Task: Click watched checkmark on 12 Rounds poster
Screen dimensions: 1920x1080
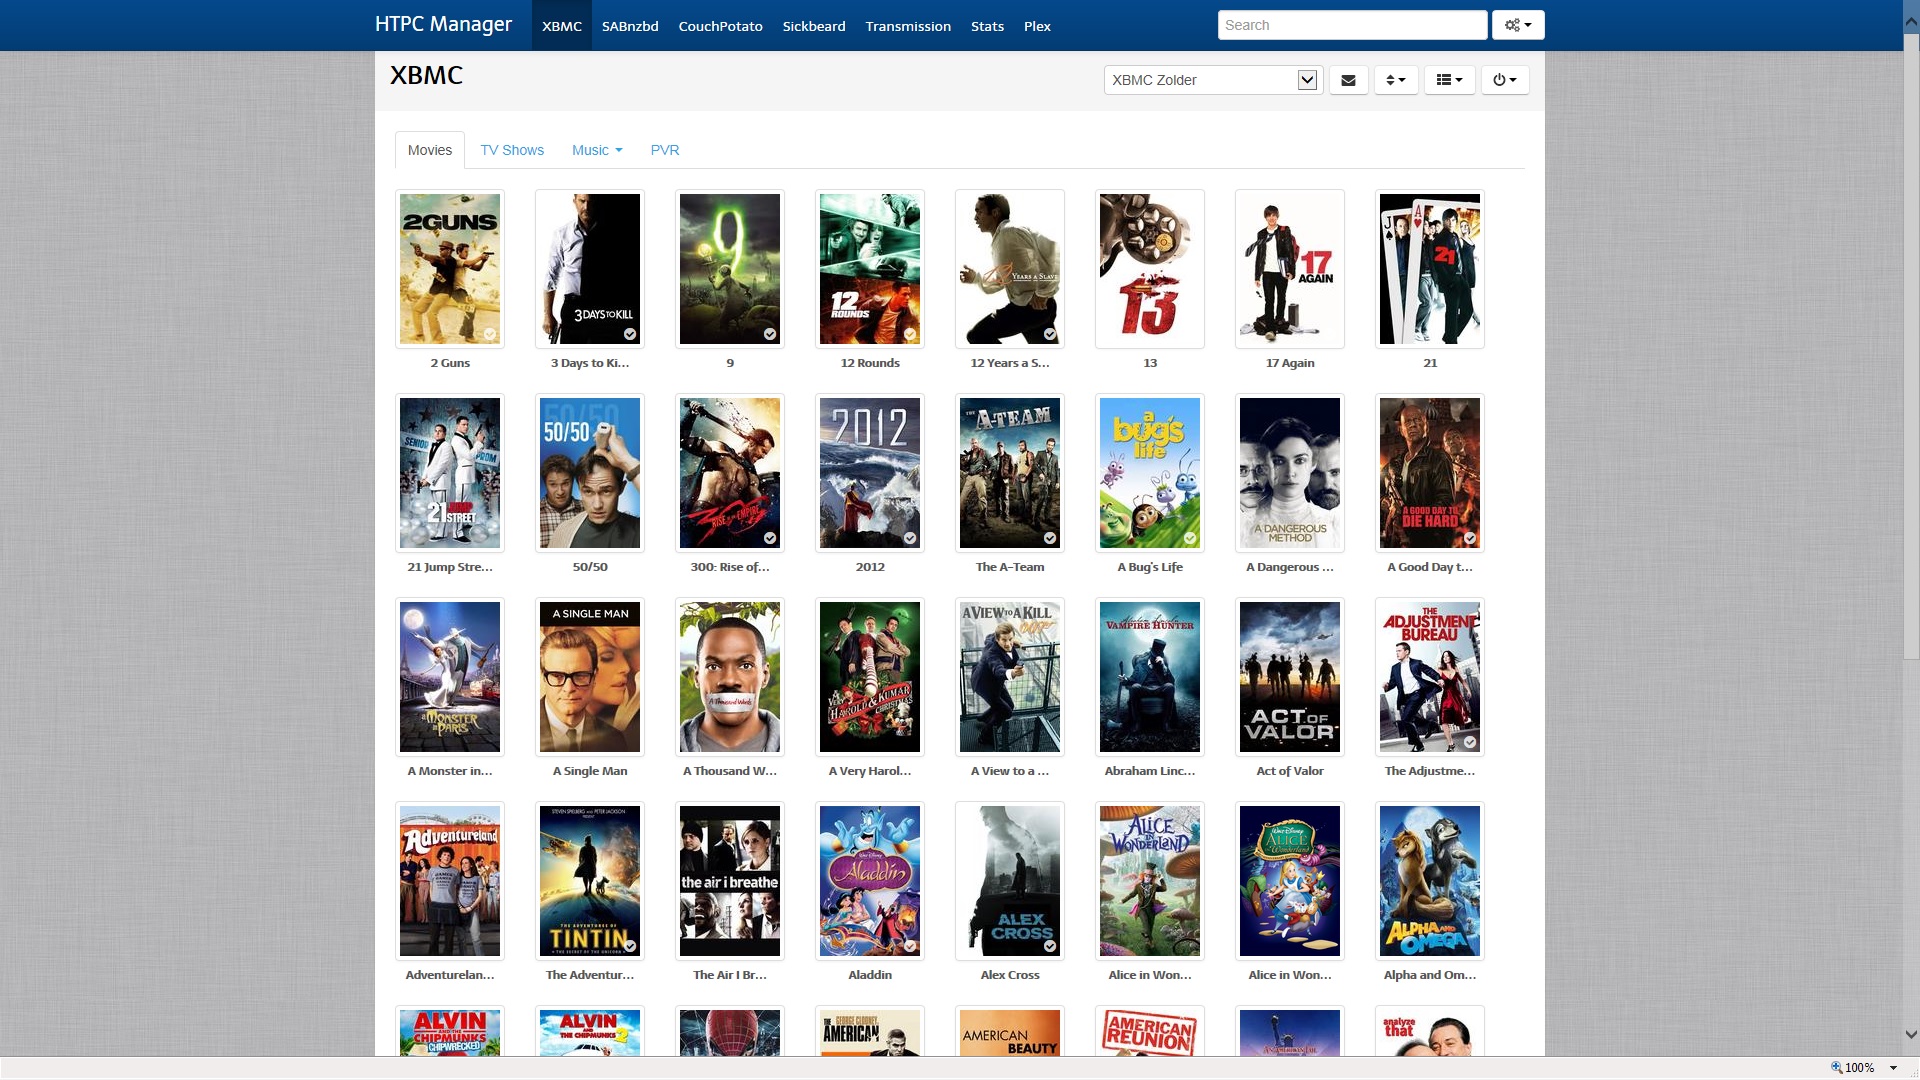Action: pyautogui.click(x=910, y=334)
